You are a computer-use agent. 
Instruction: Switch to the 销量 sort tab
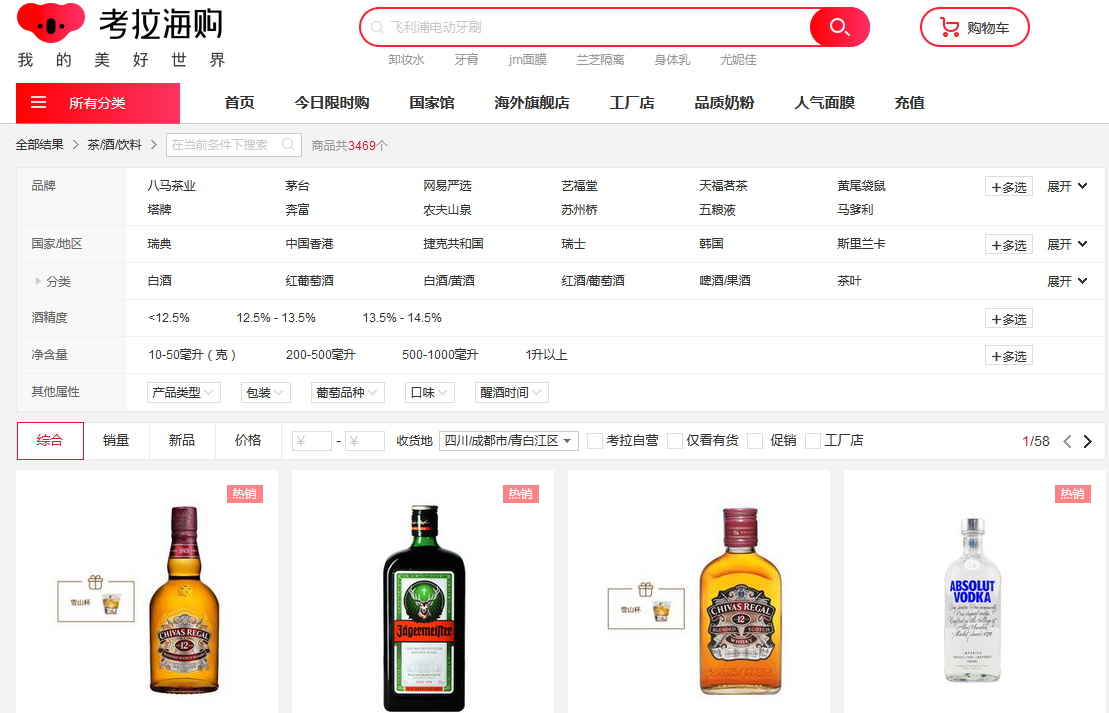(x=116, y=441)
